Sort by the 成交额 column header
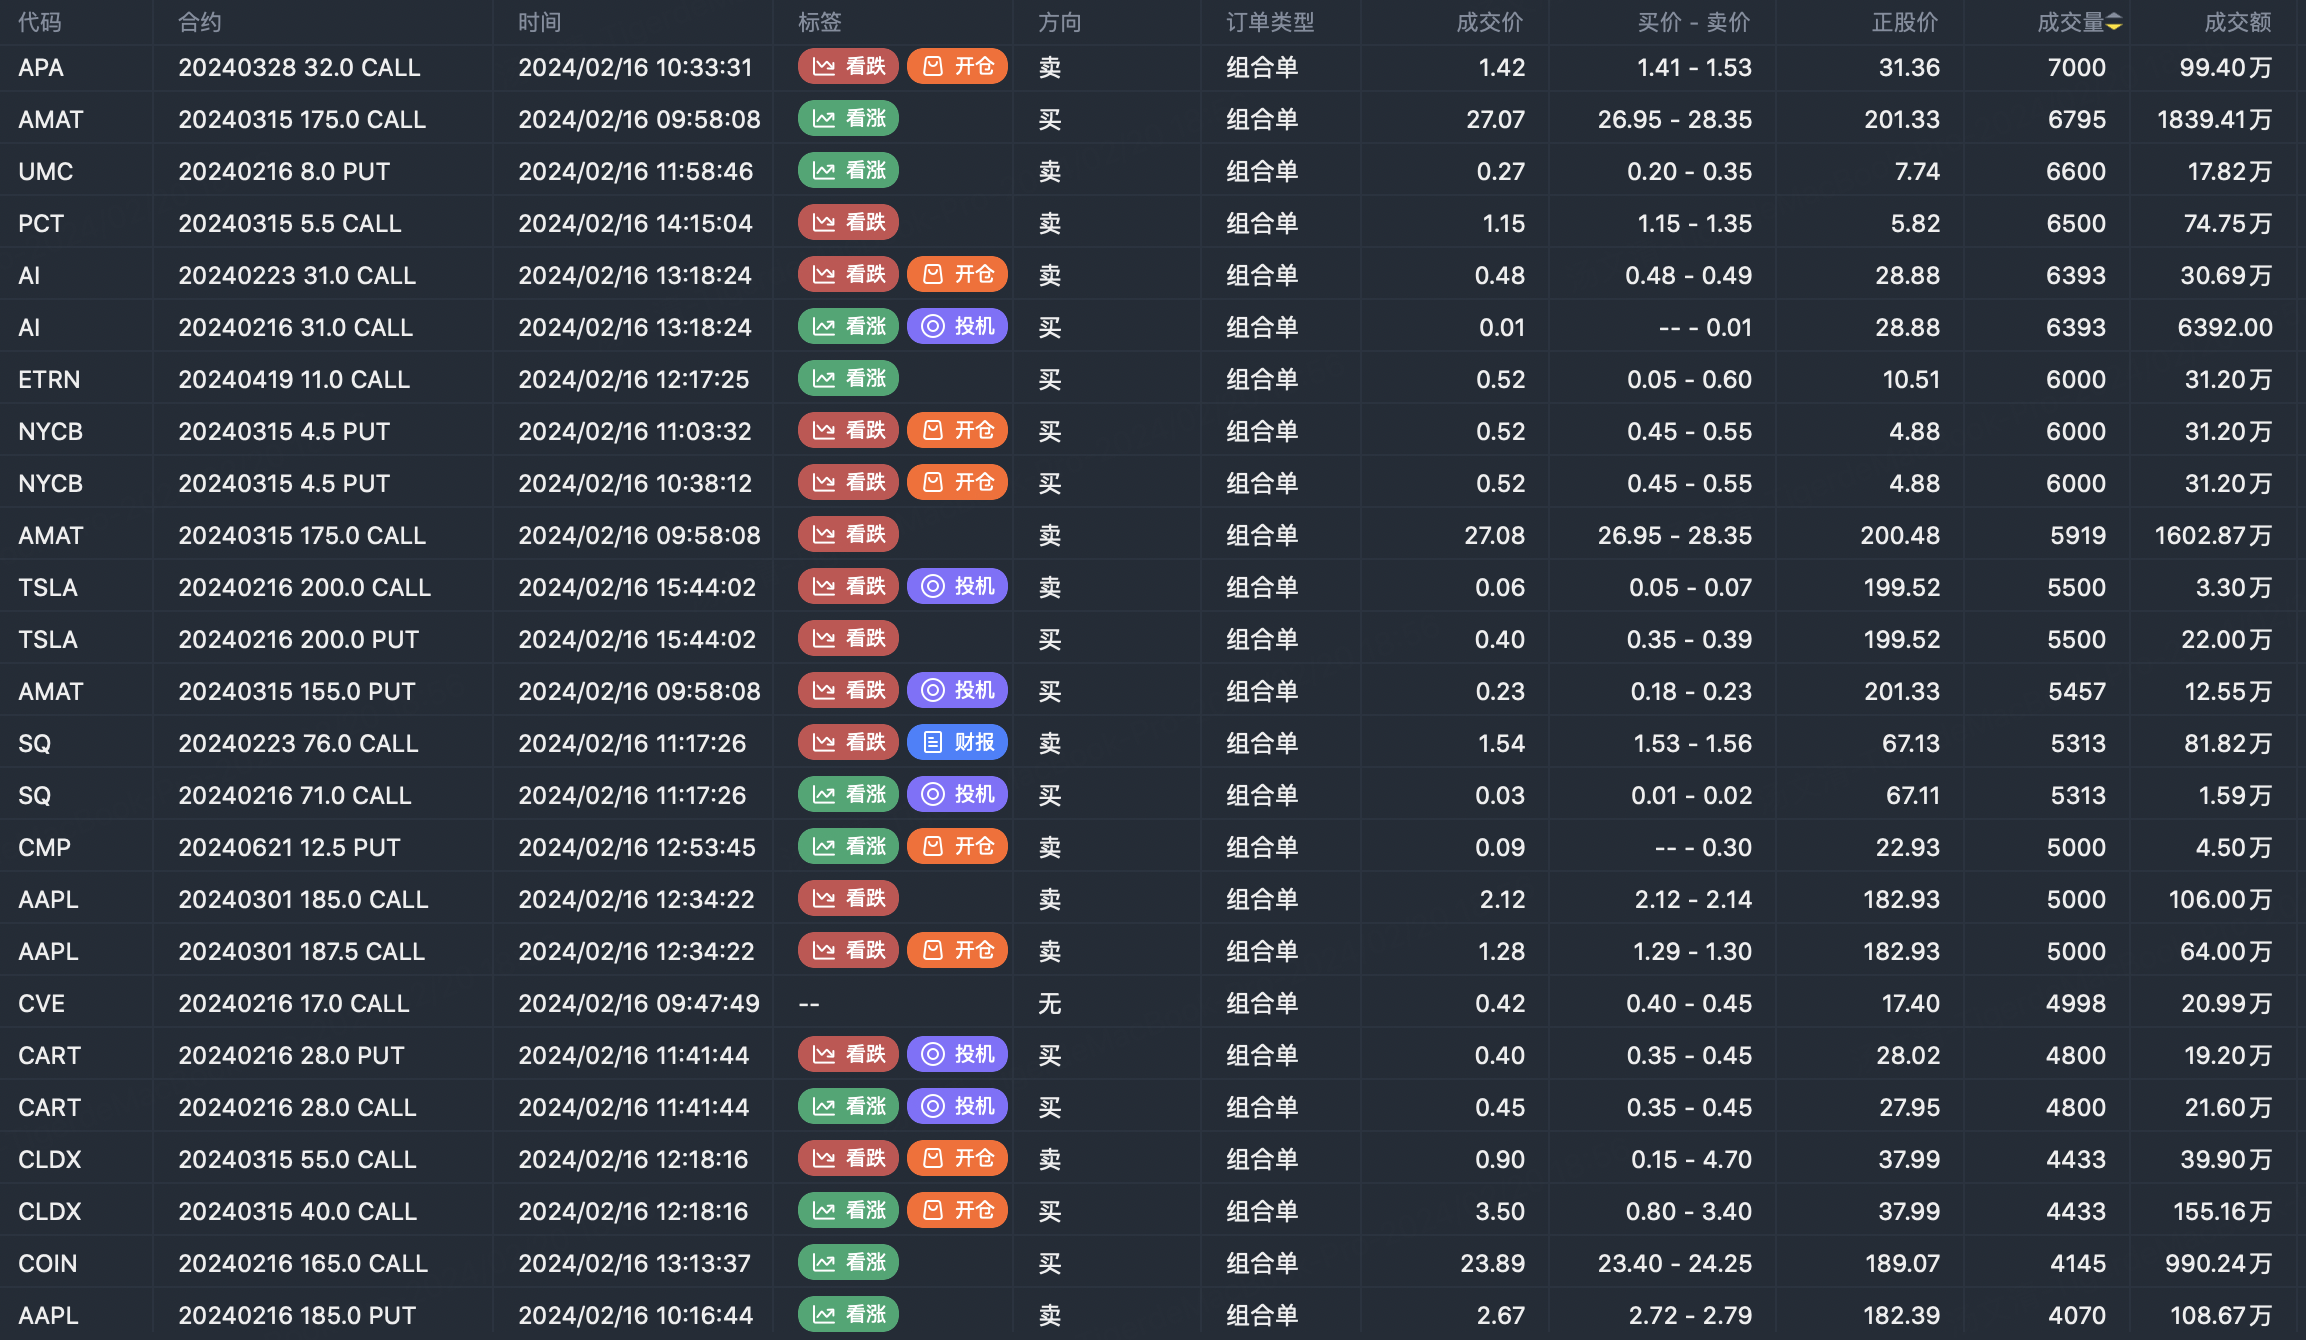The width and height of the screenshot is (2306, 1340). click(x=2237, y=23)
